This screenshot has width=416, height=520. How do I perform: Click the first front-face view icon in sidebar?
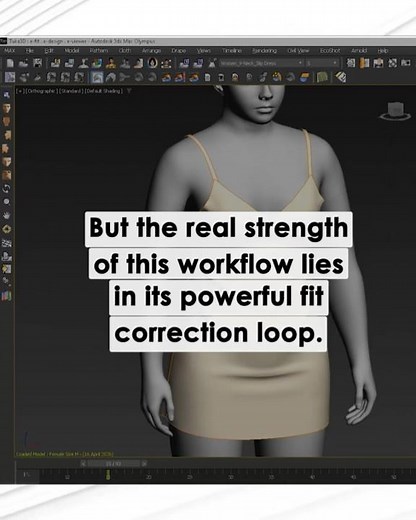[7, 108]
